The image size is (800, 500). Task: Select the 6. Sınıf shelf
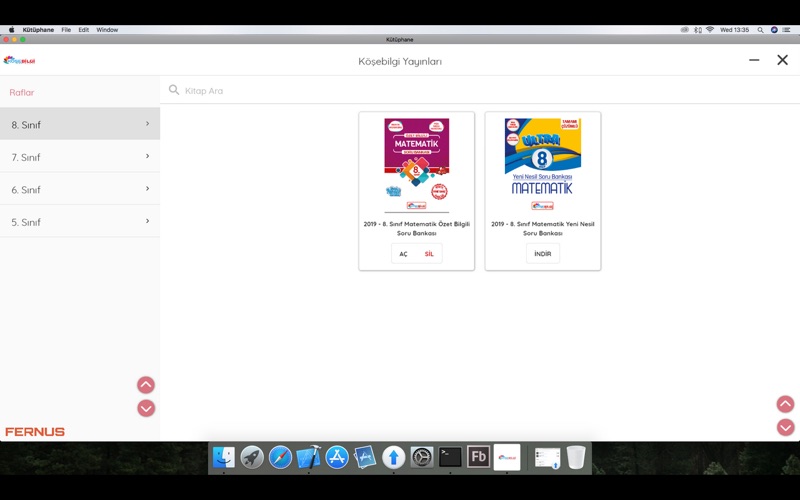(x=80, y=189)
